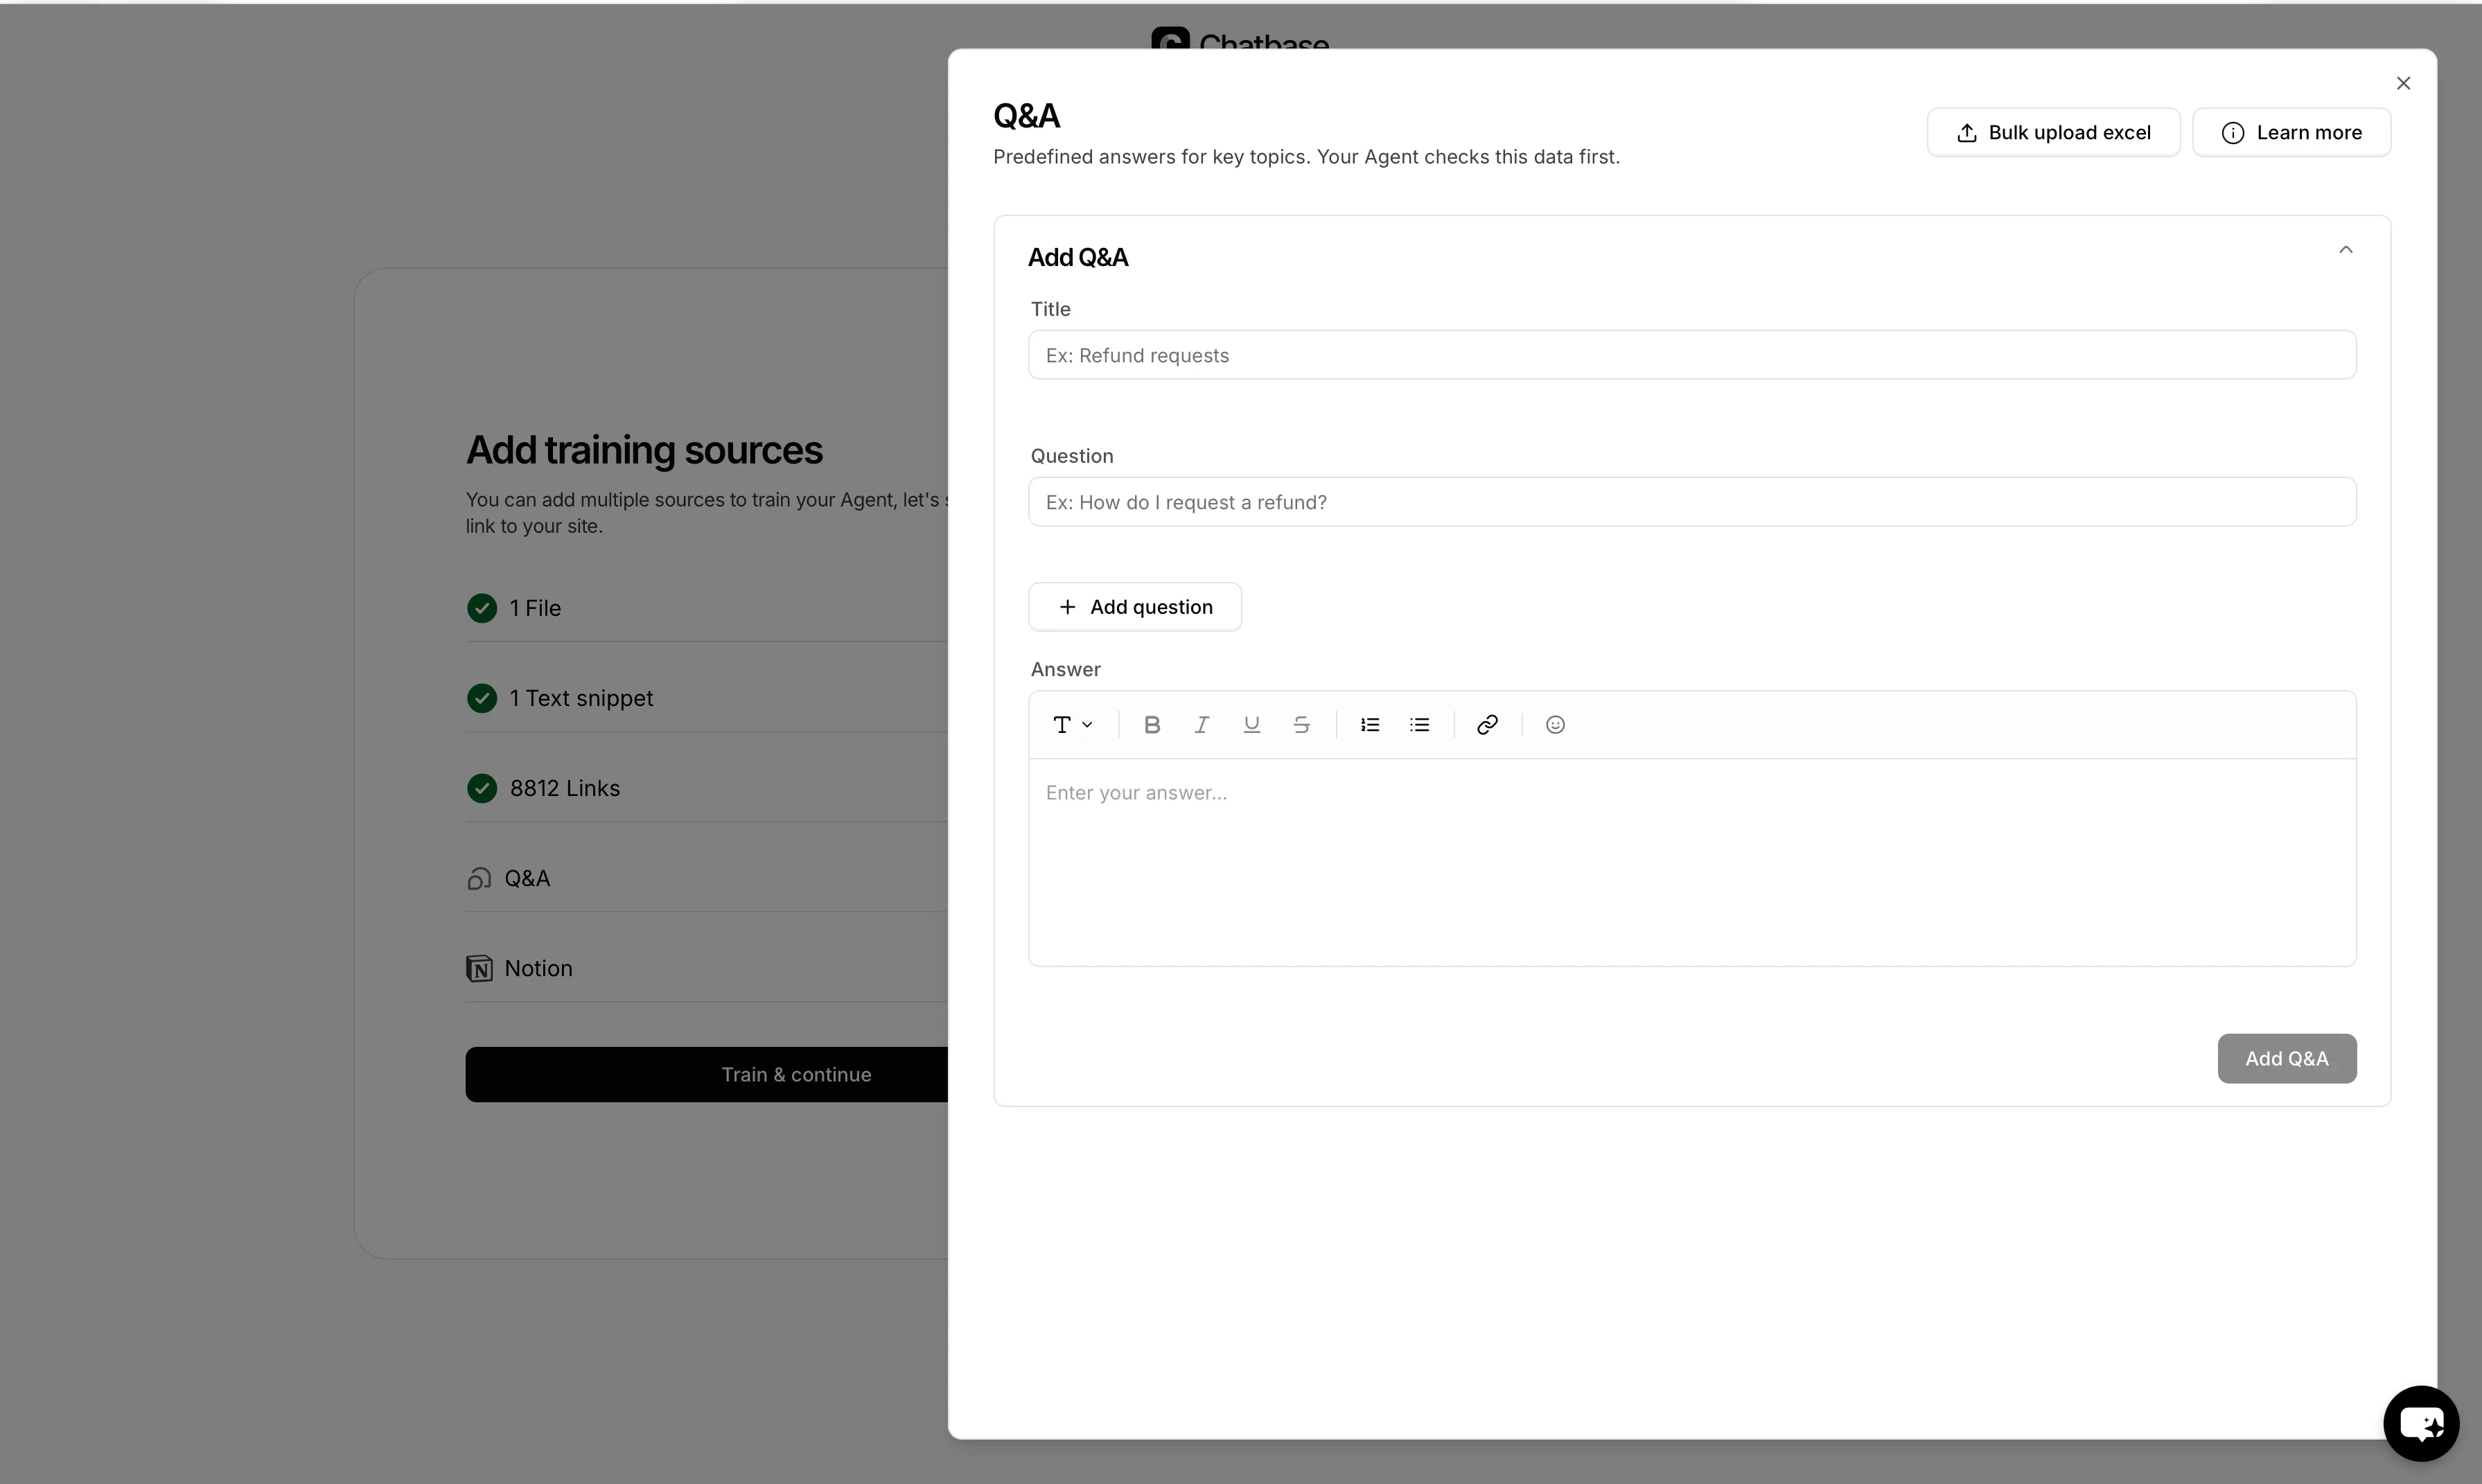The image size is (2482, 1484).
Task: Click the green check beside 8812 Links
Action: coord(482,788)
